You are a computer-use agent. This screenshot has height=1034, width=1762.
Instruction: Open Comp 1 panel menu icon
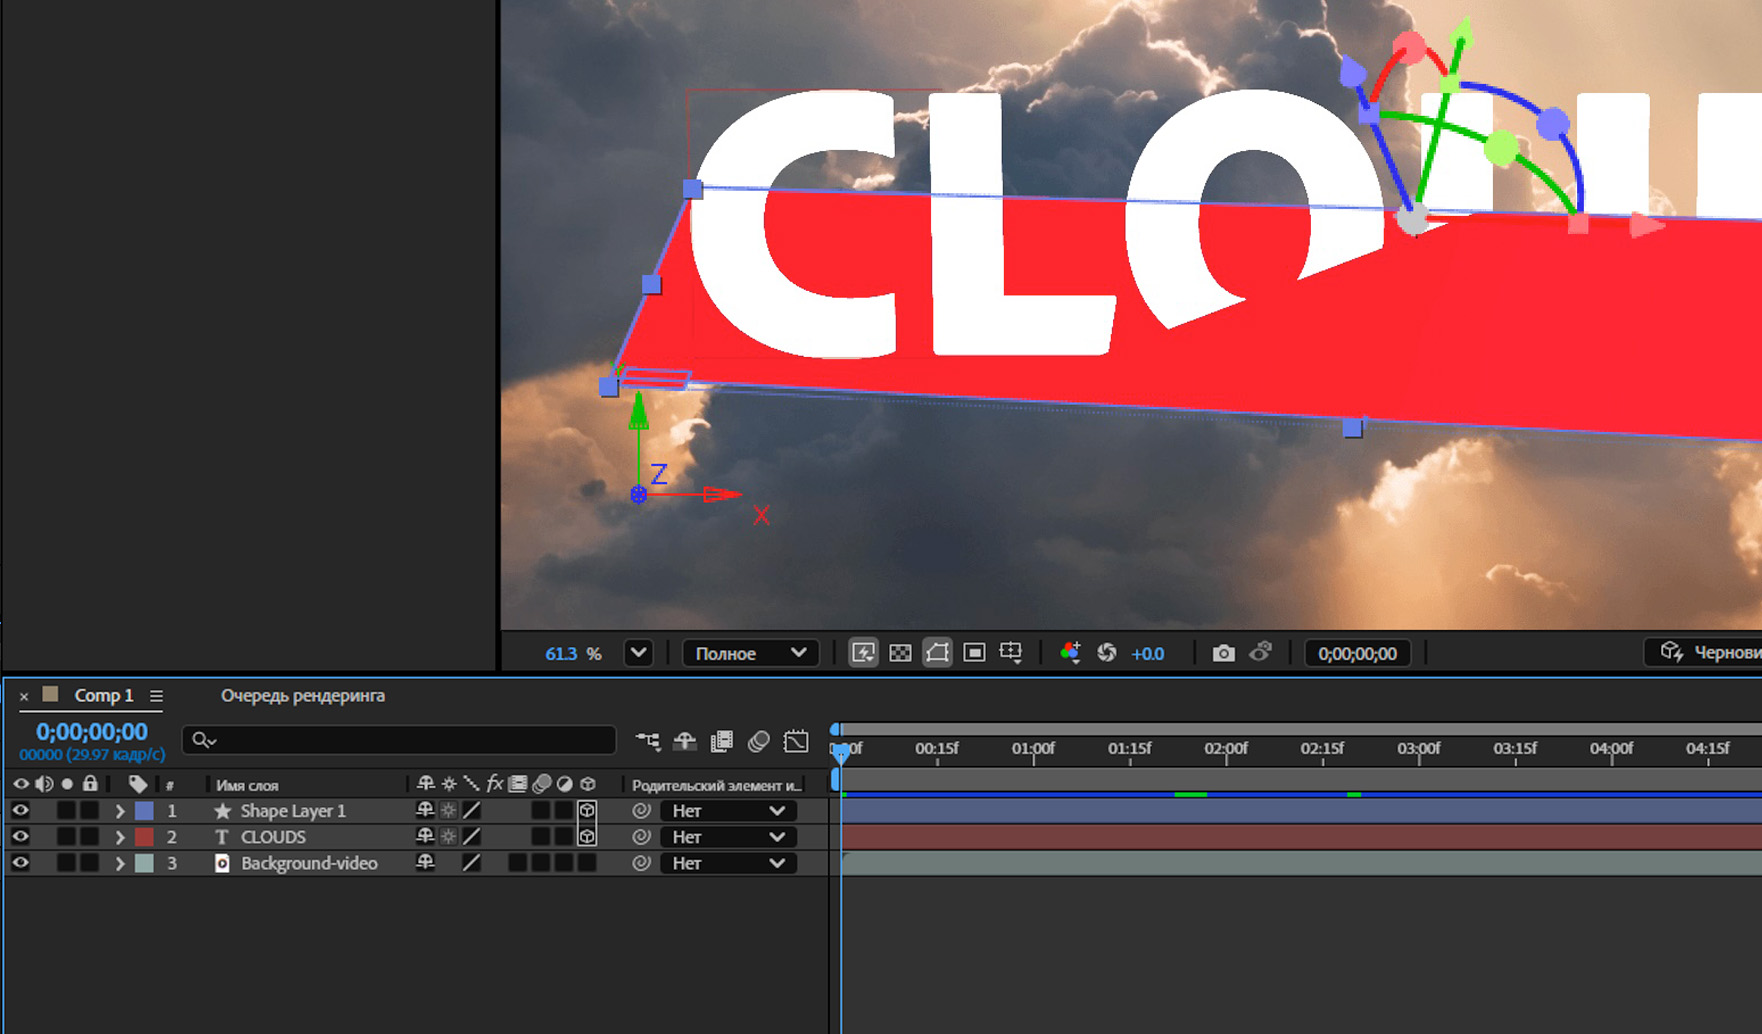[x=156, y=696]
